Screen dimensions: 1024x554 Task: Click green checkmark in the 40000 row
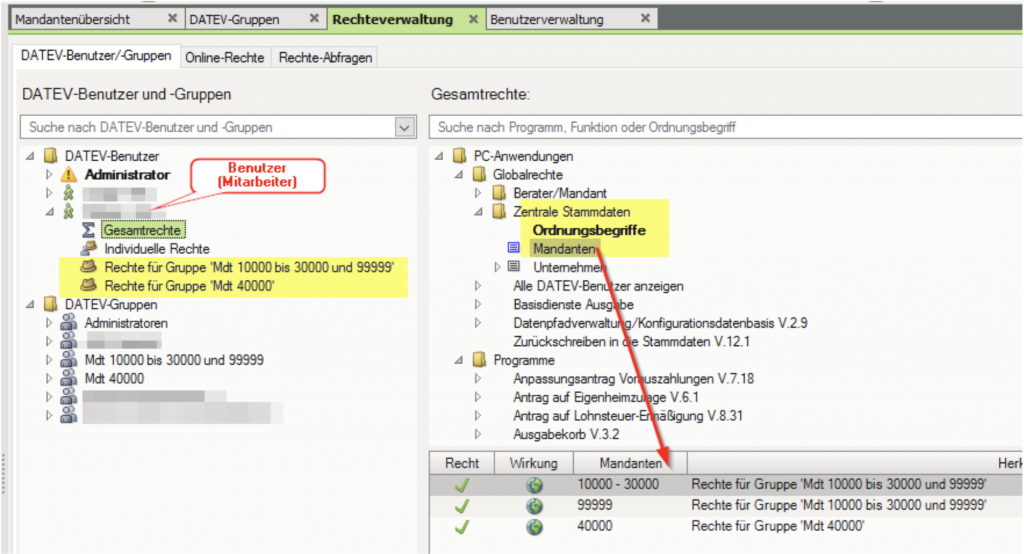[461, 526]
